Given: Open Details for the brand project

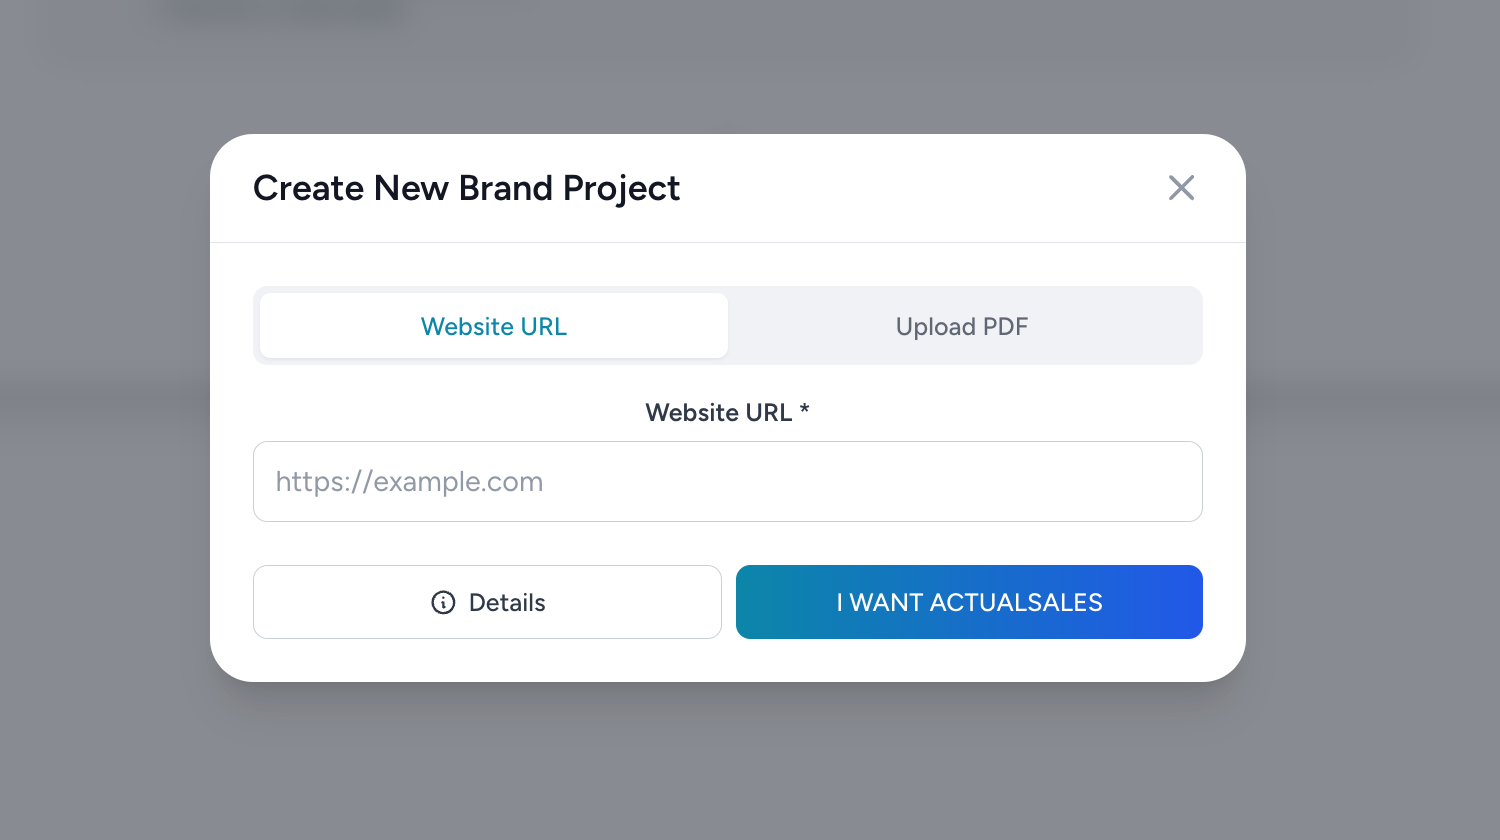Looking at the screenshot, I should pos(487,602).
